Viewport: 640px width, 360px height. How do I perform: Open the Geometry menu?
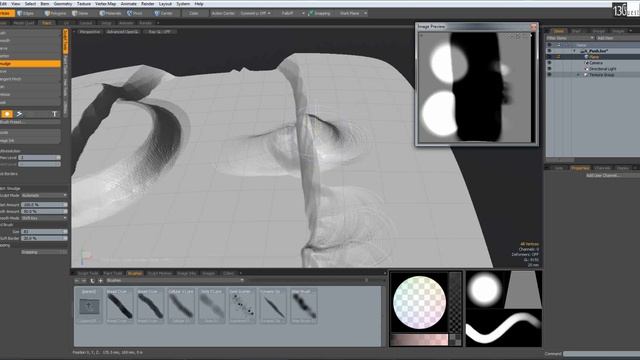tap(63, 4)
